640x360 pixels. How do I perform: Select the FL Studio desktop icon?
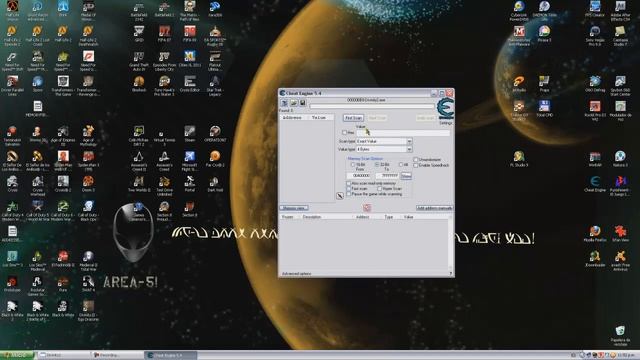[519, 159]
